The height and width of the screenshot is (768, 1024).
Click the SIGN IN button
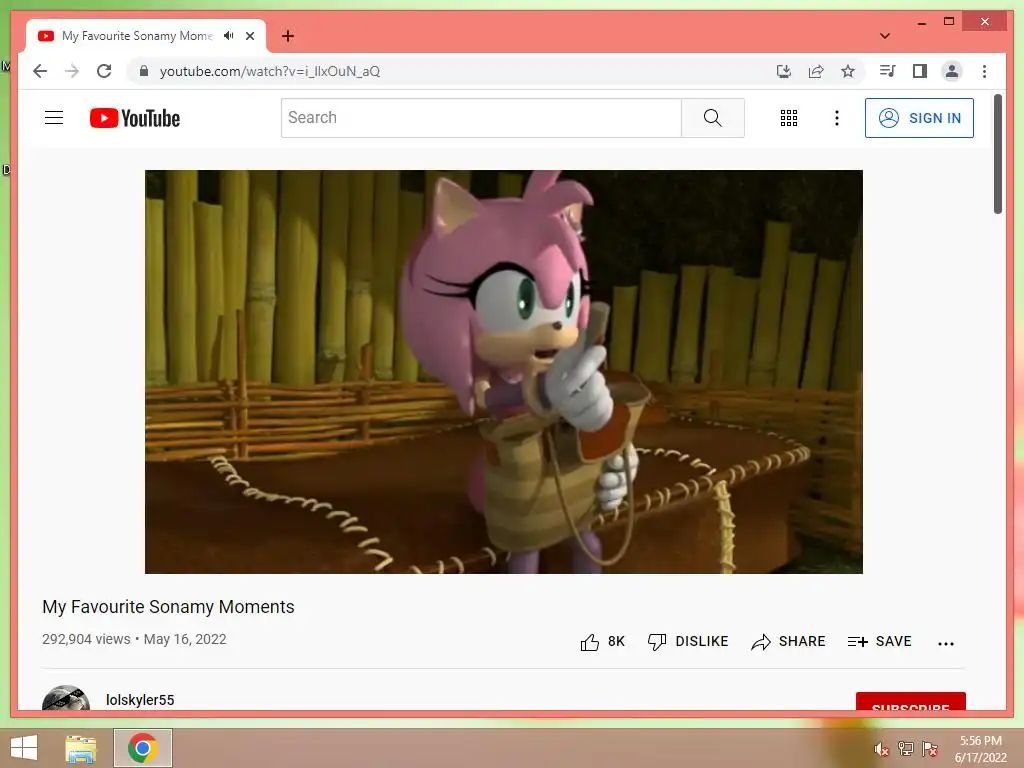point(920,118)
